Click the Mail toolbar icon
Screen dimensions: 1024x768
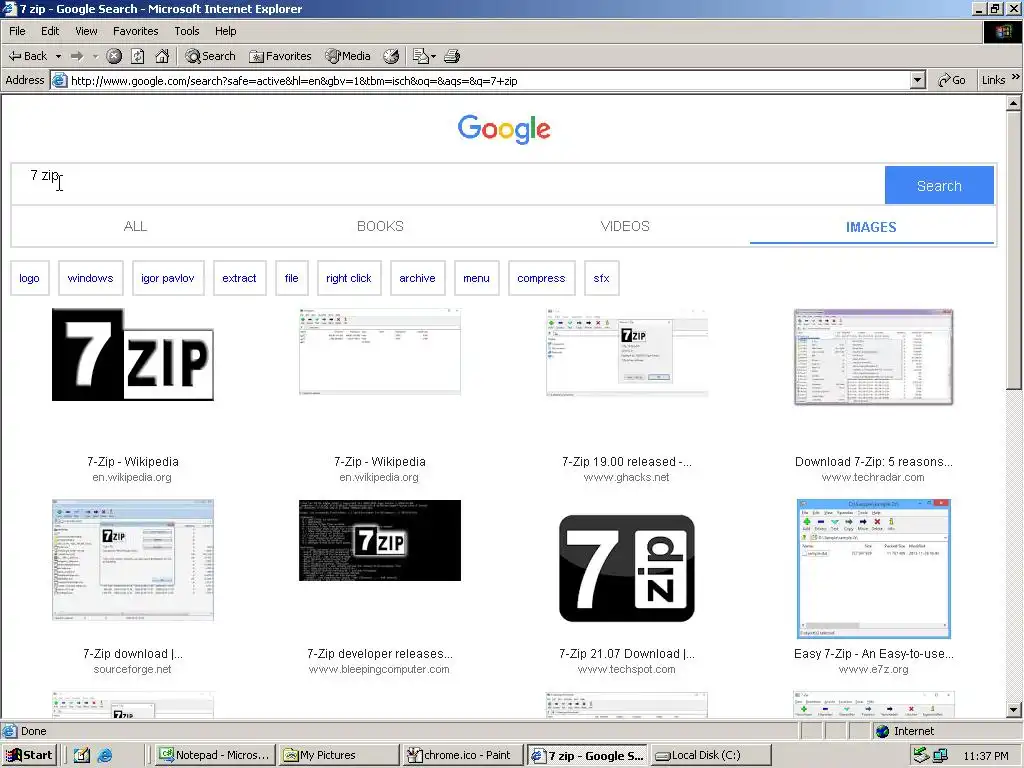click(x=420, y=56)
